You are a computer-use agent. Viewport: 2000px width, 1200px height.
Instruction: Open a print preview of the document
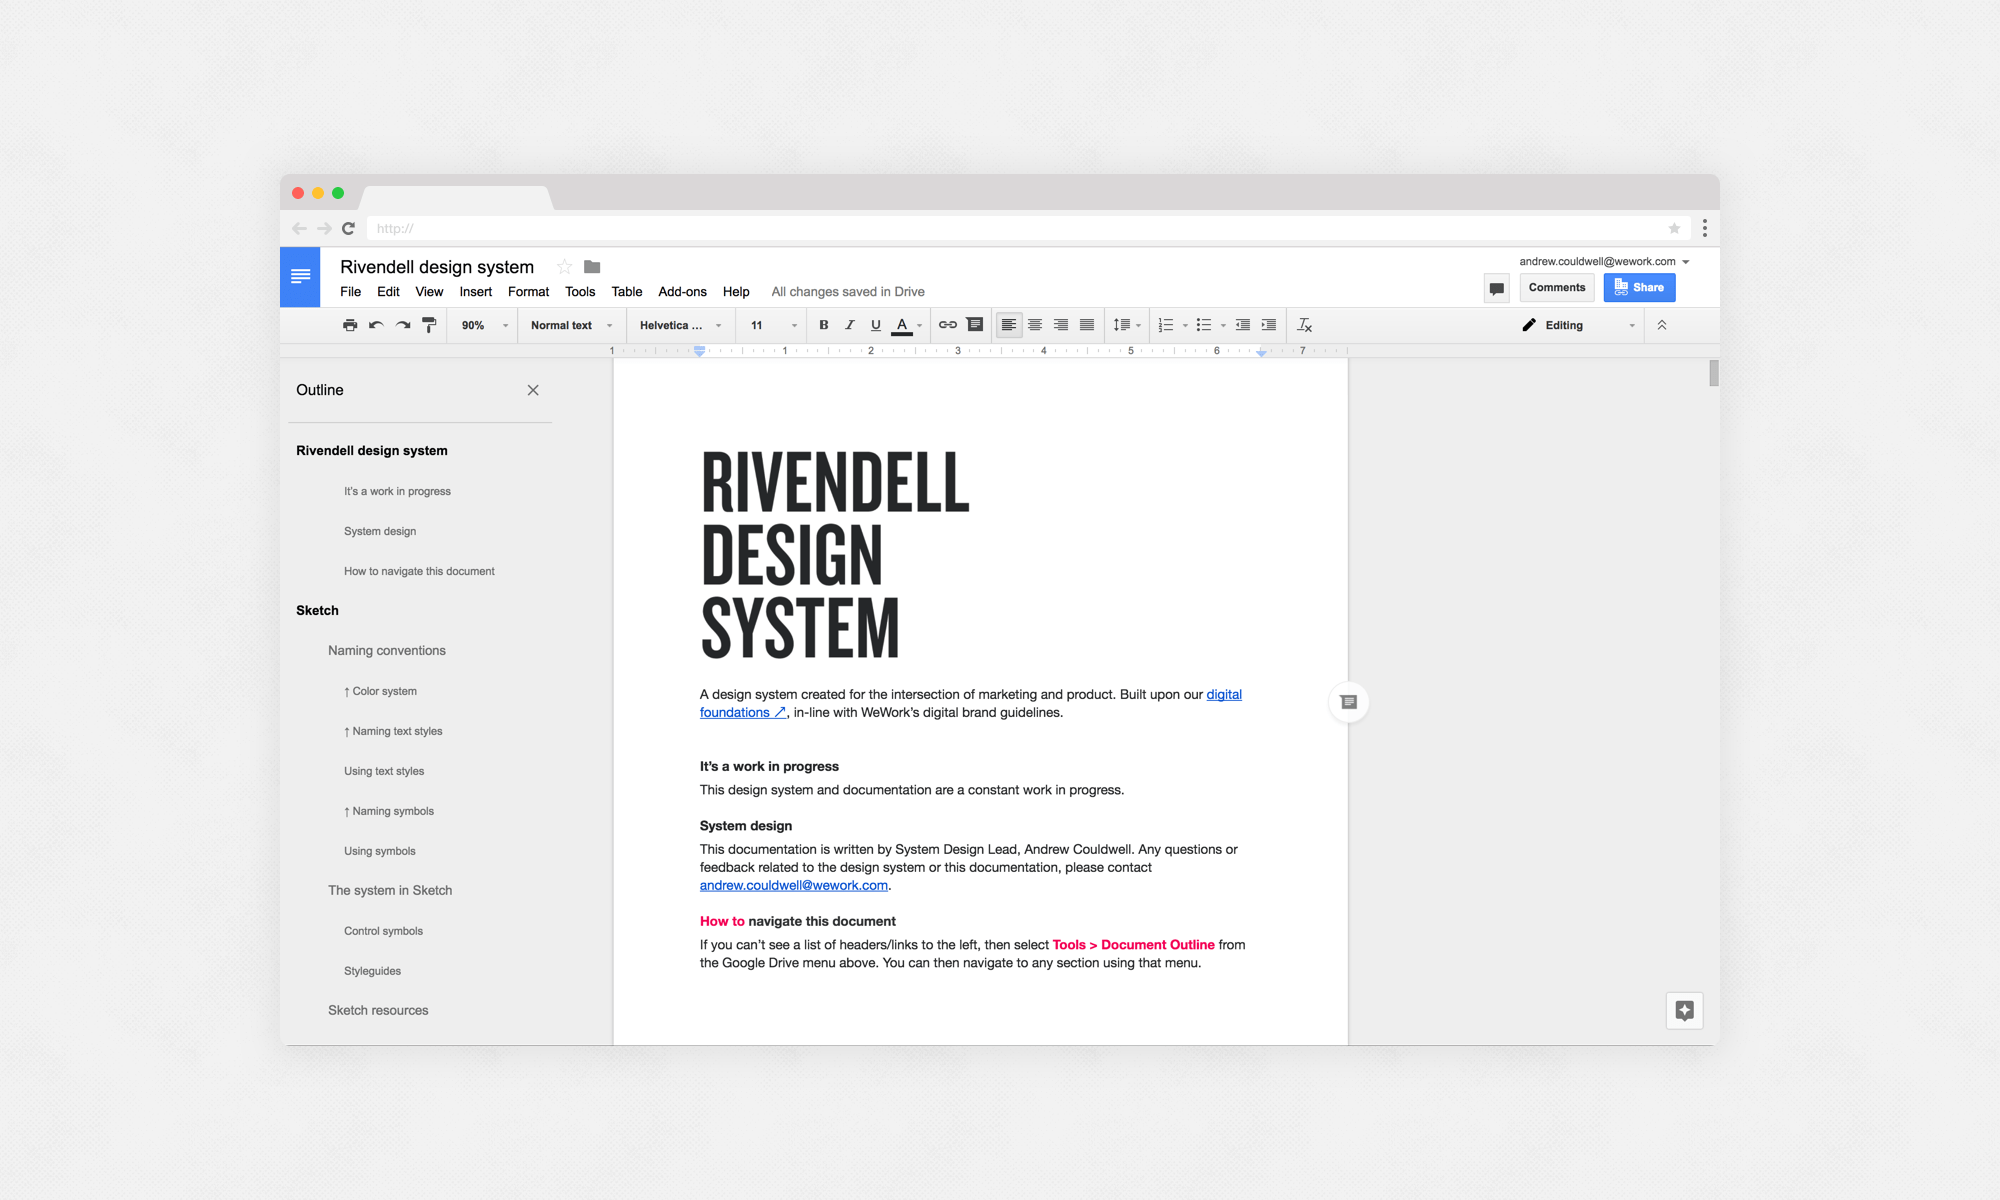pyautogui.click(x=350, y=325)
